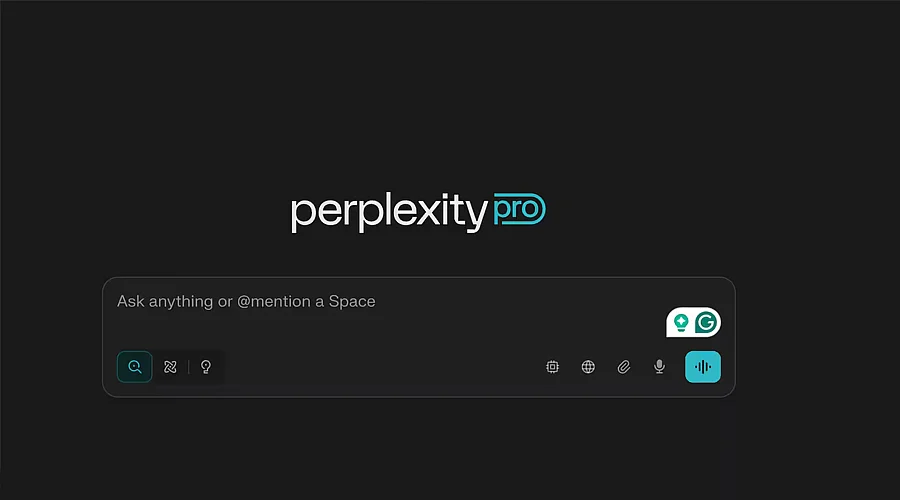900x500 pixels.
Task: Enable Research mode in the mode switcher
Action: click(x=170, y=367)
